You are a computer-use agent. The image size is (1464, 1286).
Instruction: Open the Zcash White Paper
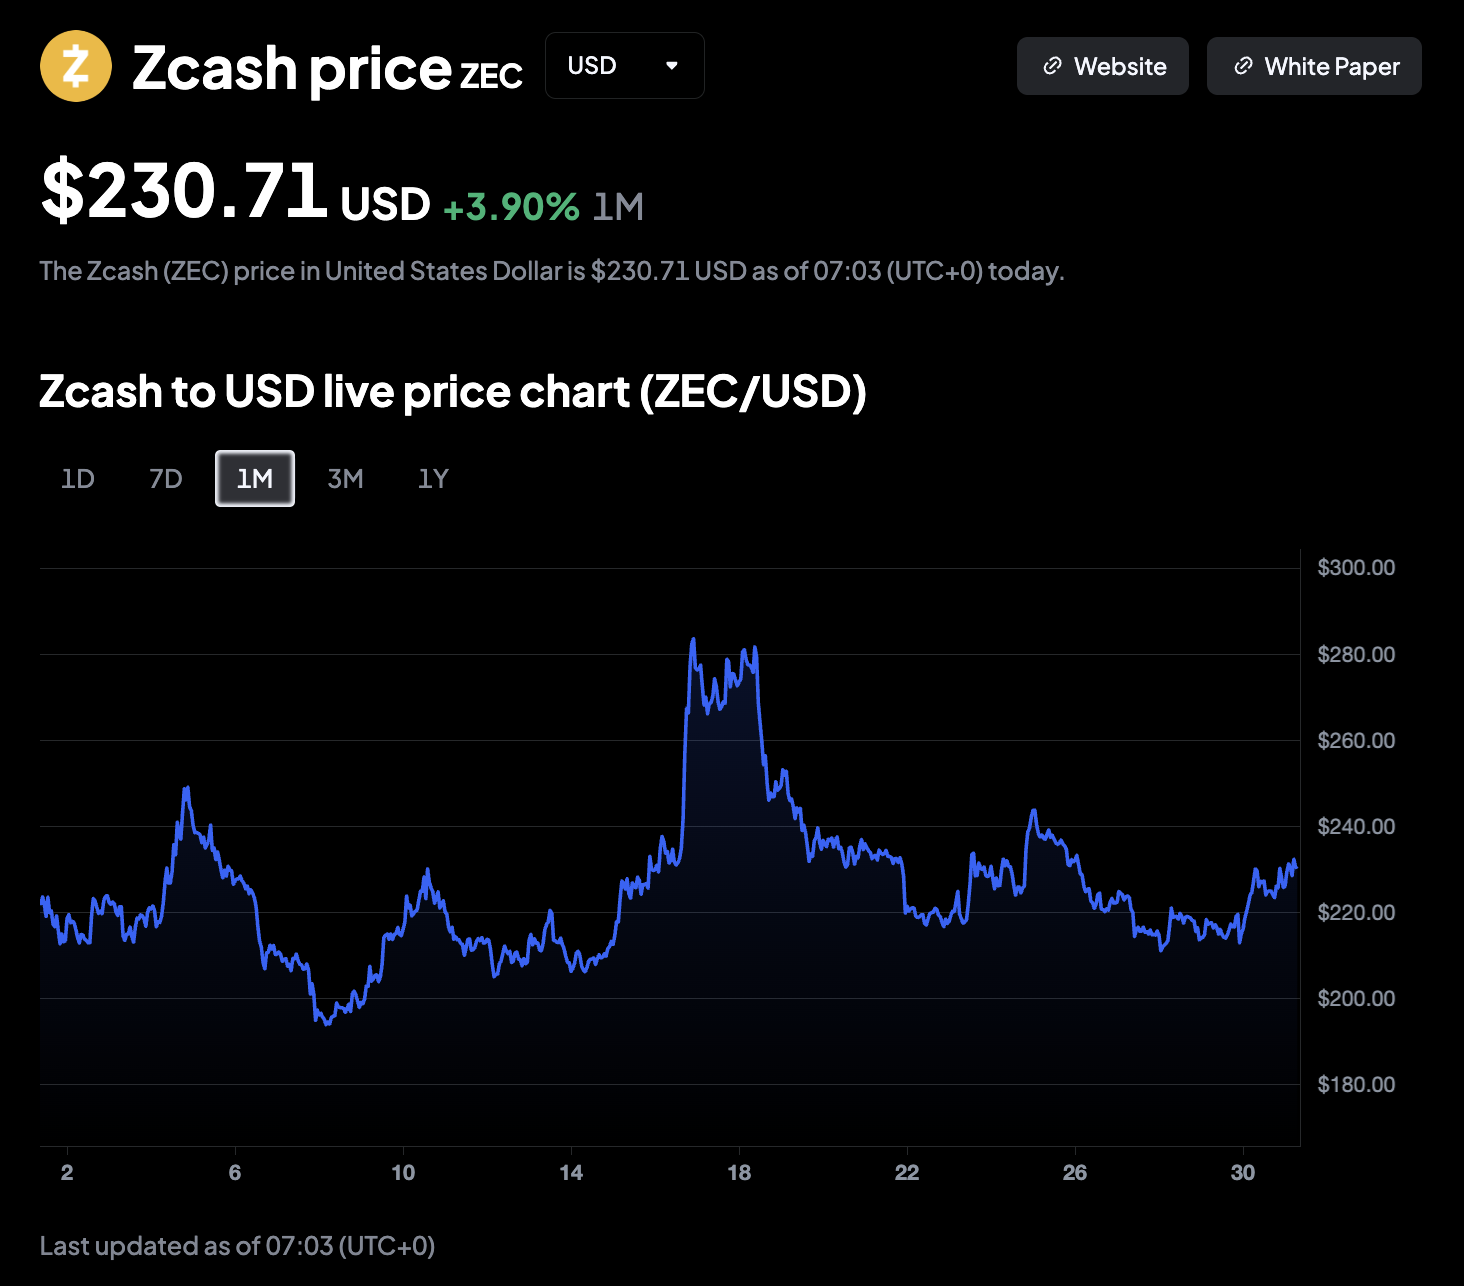[1314, 66]
